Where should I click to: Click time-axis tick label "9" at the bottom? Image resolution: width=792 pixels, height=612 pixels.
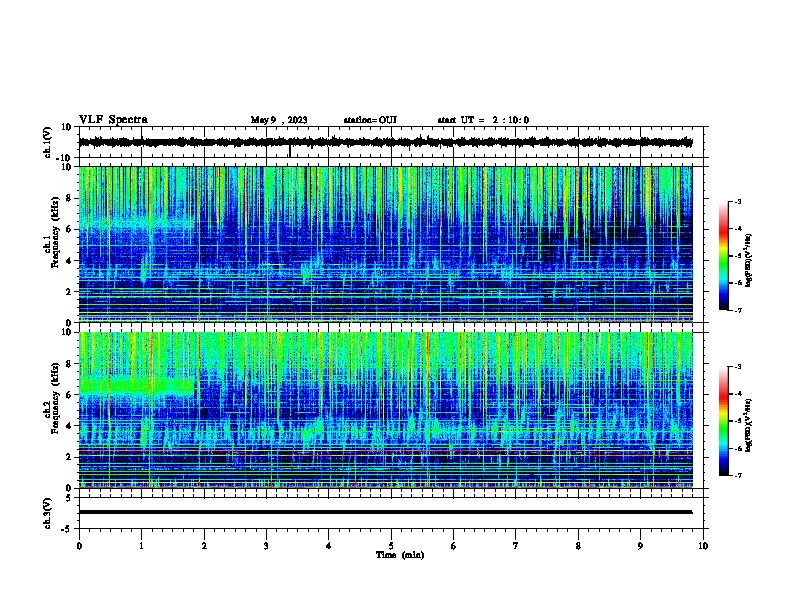click(640, 546)
